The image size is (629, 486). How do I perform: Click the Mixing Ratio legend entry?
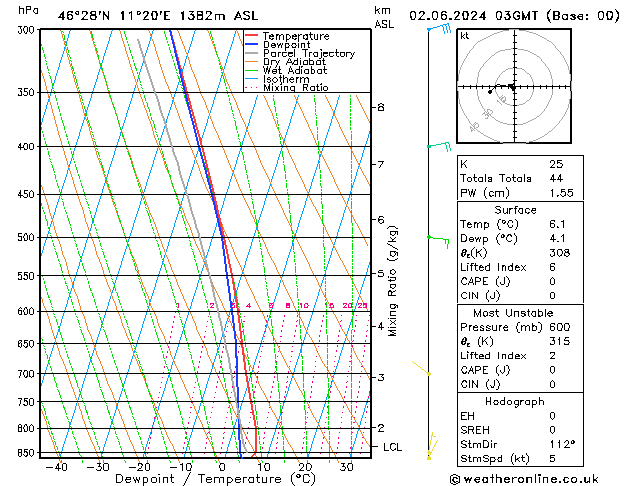294,88
